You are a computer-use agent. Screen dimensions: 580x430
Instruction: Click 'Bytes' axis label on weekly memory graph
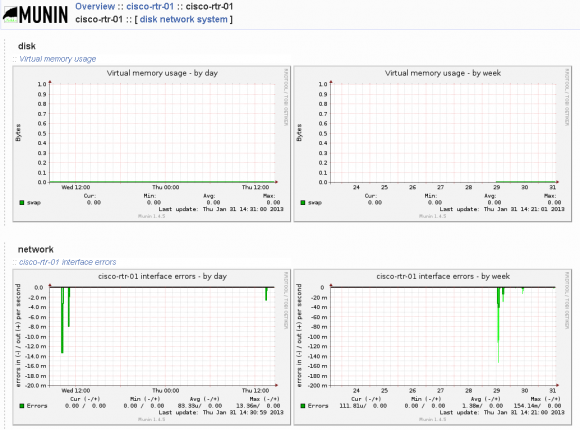299,132
